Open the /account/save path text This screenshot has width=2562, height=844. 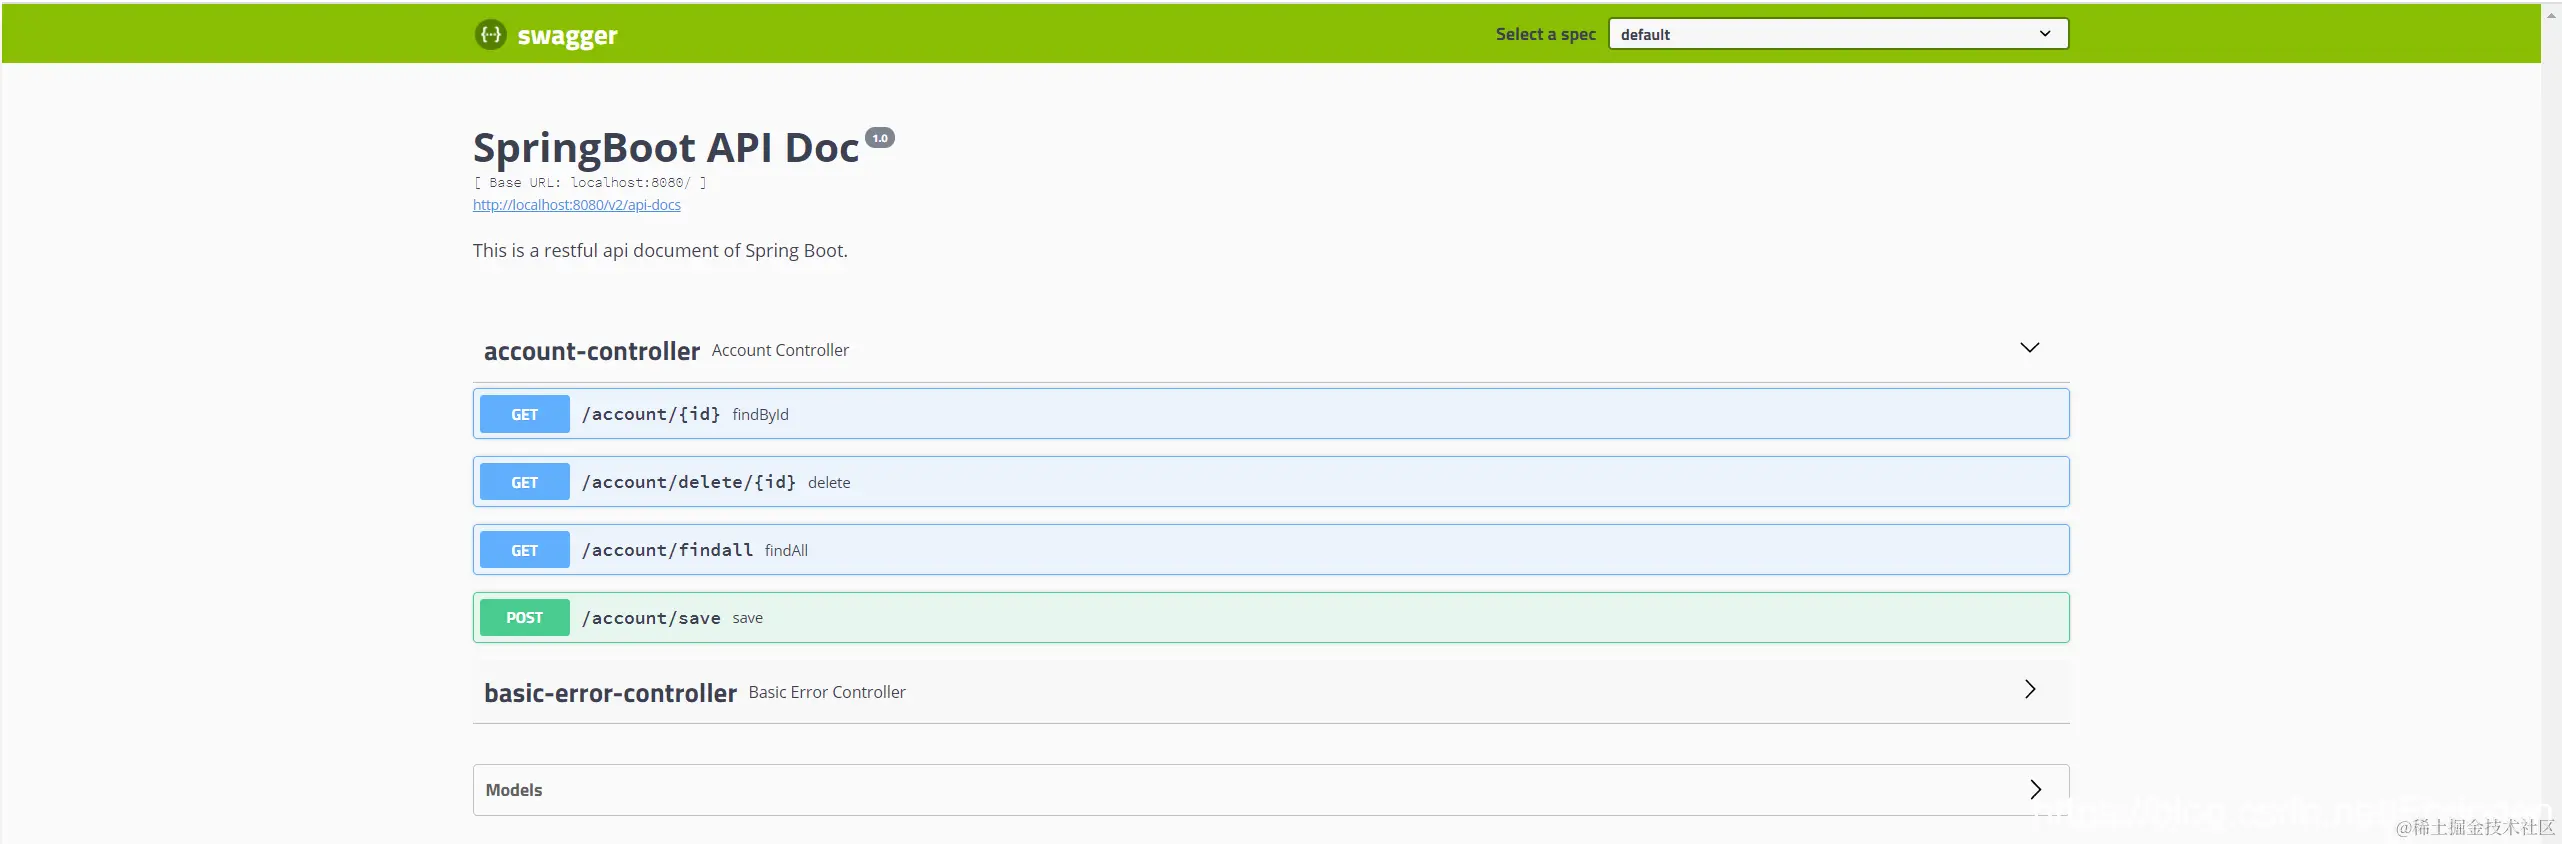point(651,618)
